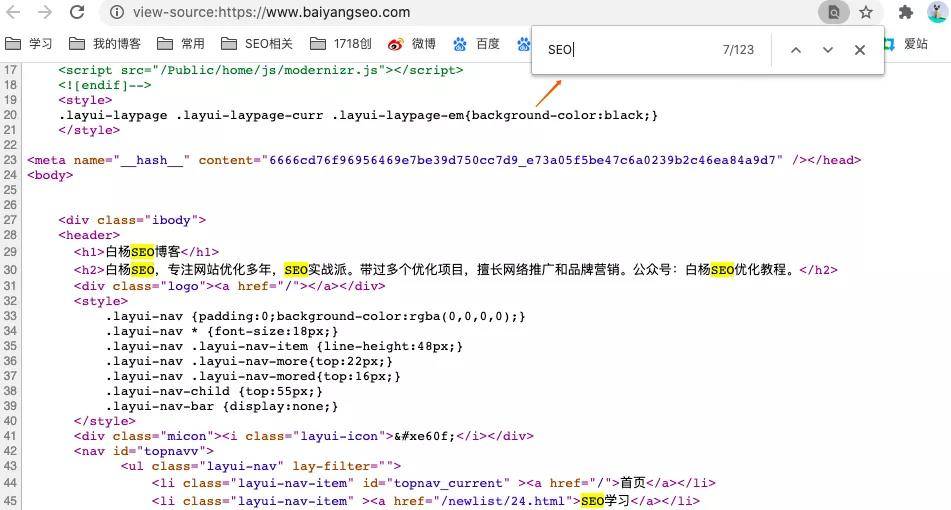951x510 pixels.
Task: Click the find bar SEO text field
Action: [x=625, y=50]
